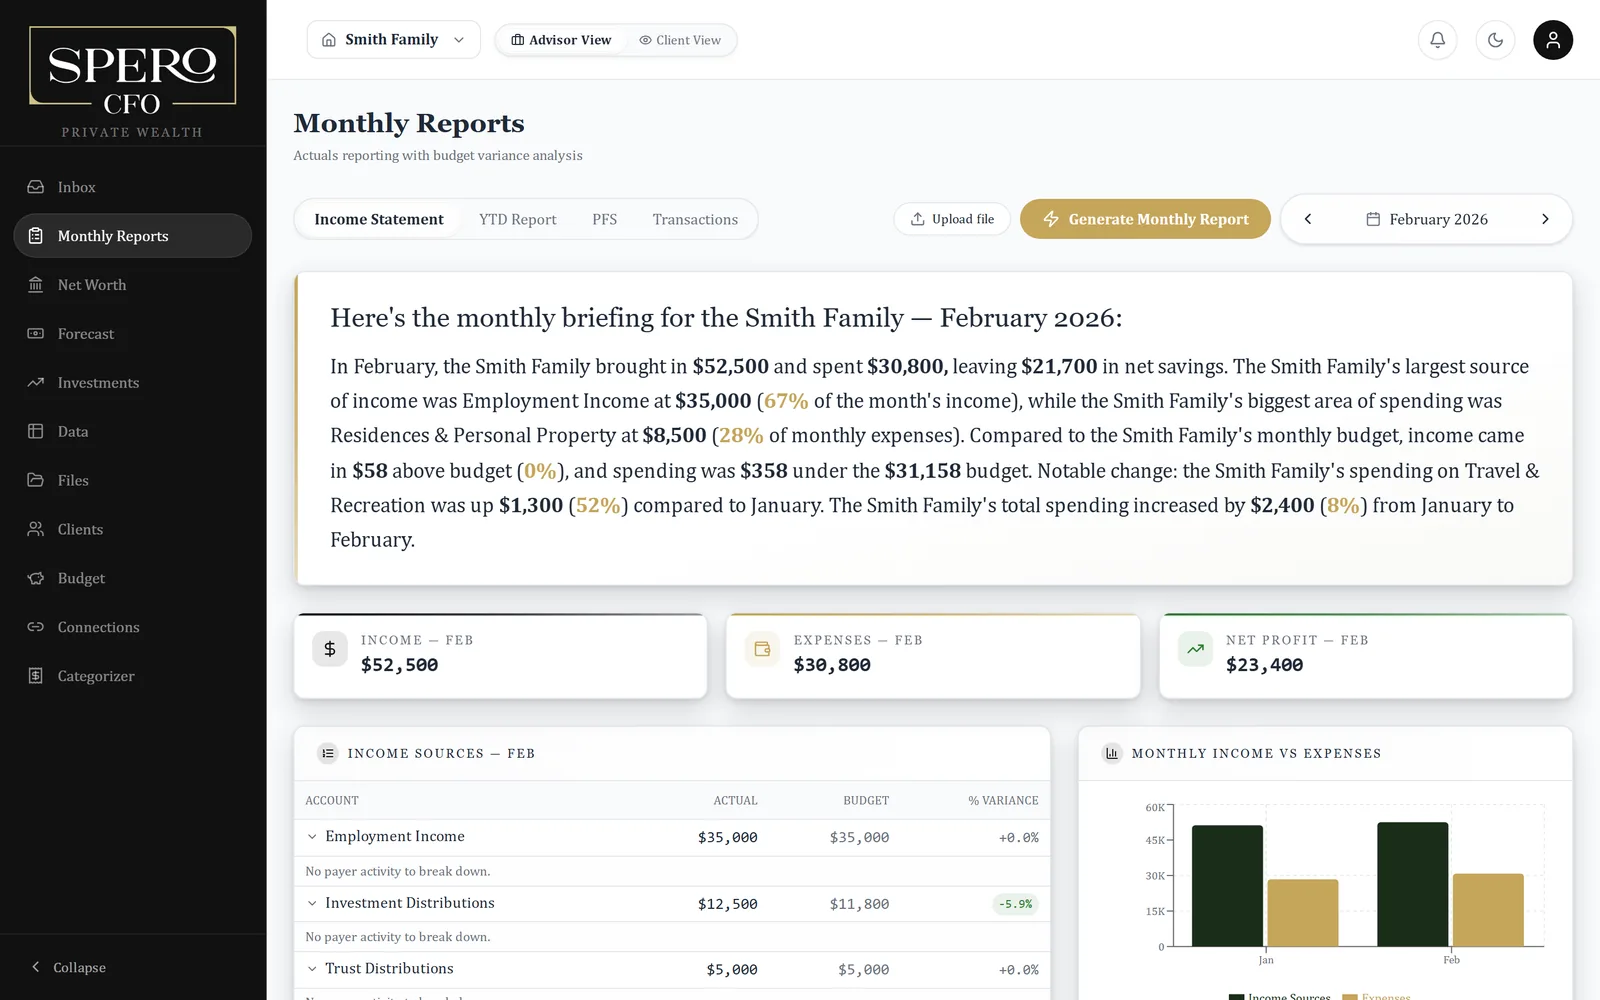Click the $30,800 expenses card value
1600x1000 pixels.
[x=832, y=665]
